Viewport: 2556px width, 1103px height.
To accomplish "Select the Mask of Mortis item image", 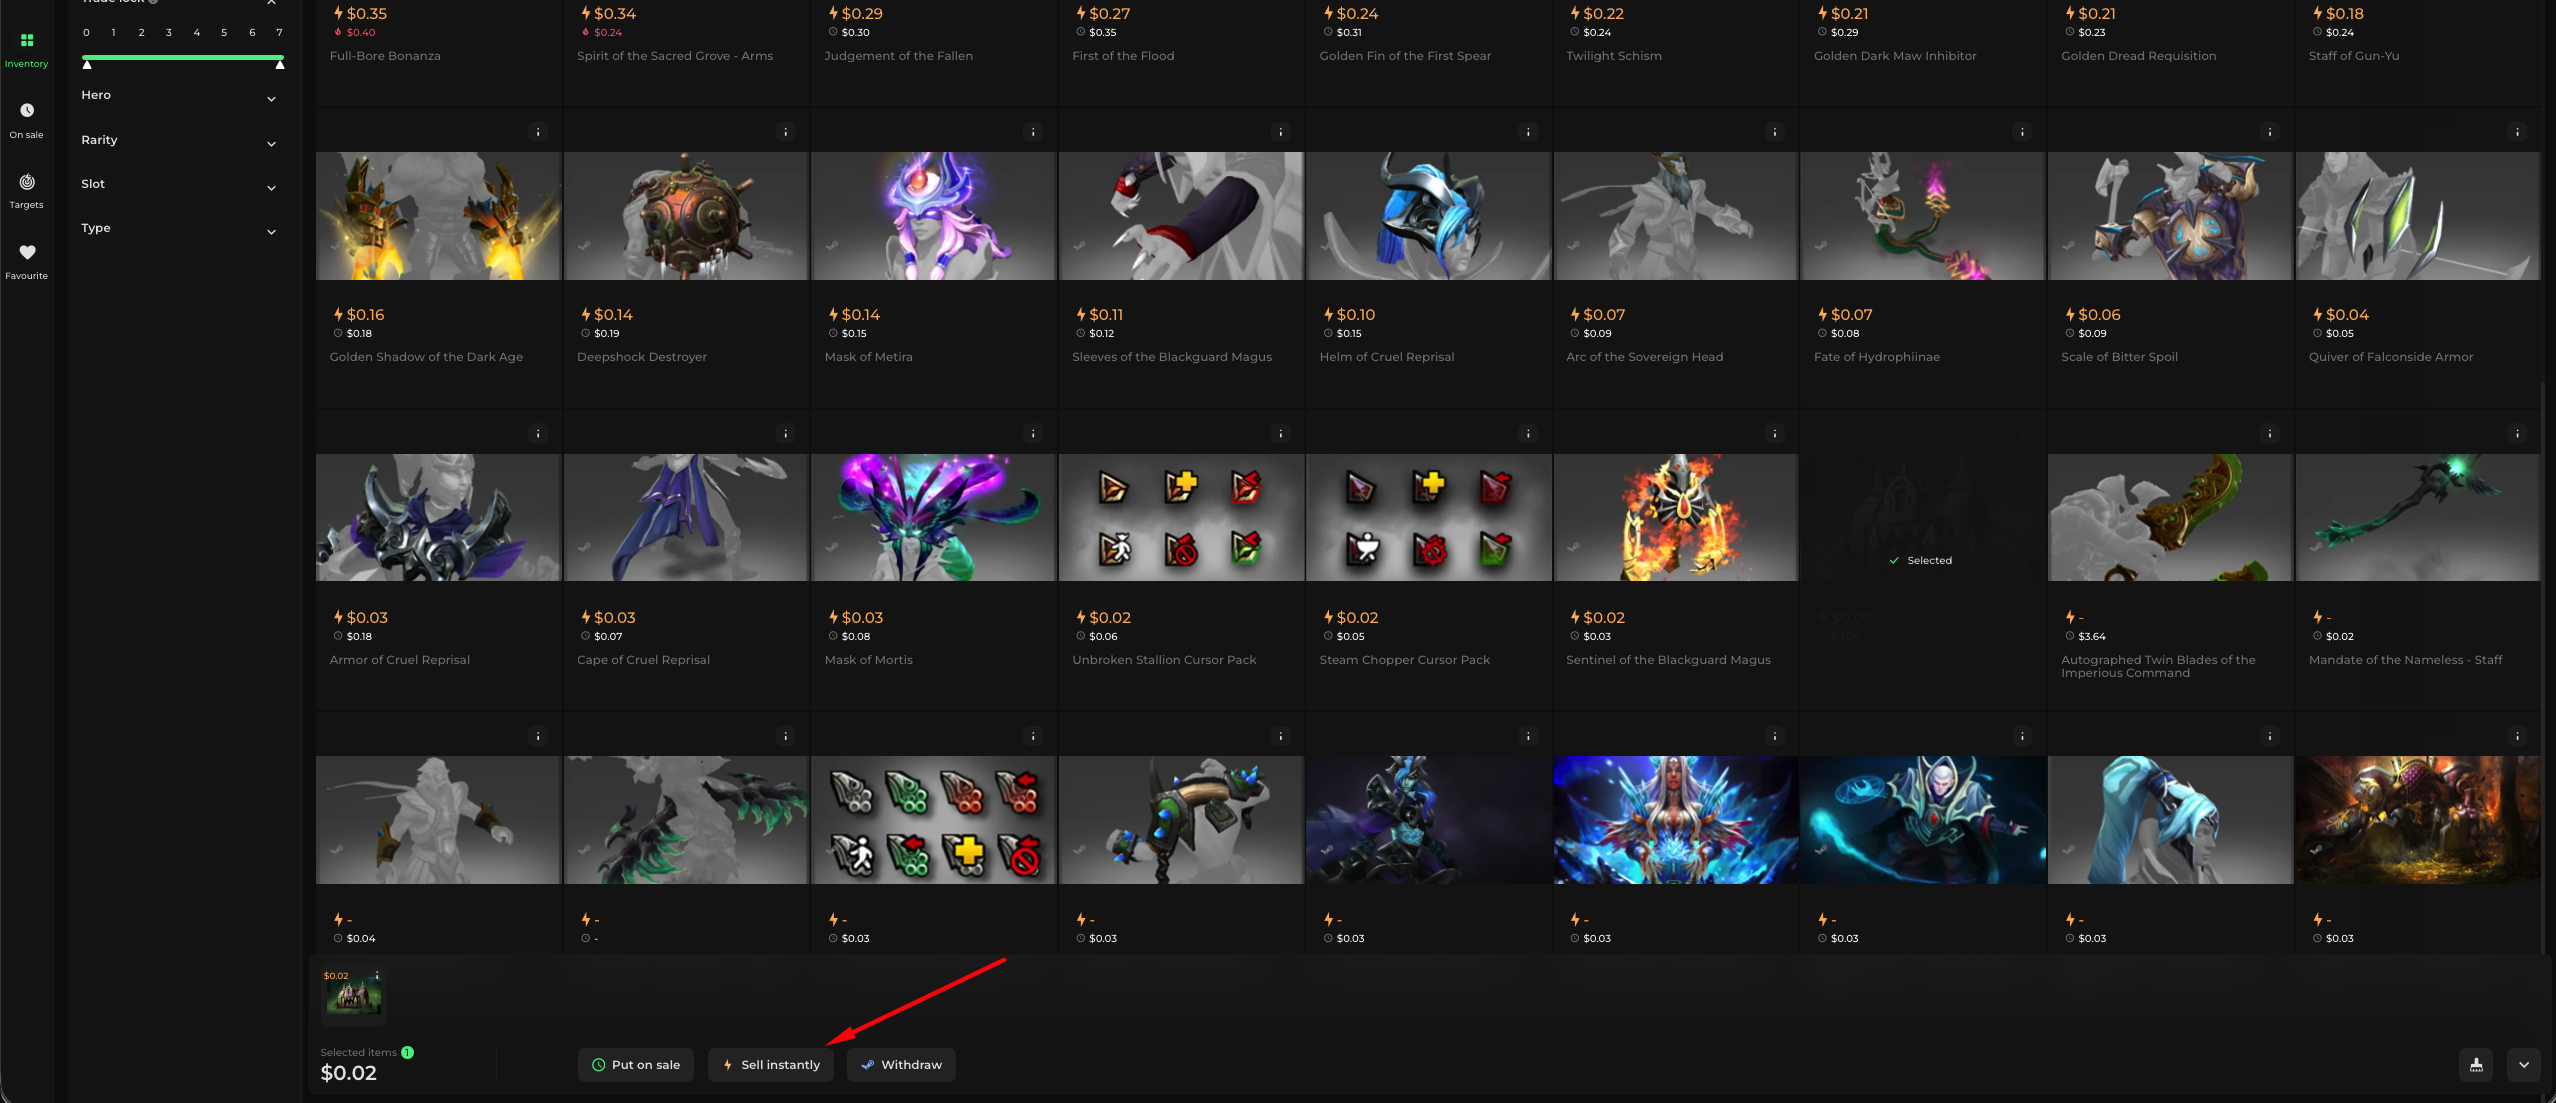I will (934, 518).
